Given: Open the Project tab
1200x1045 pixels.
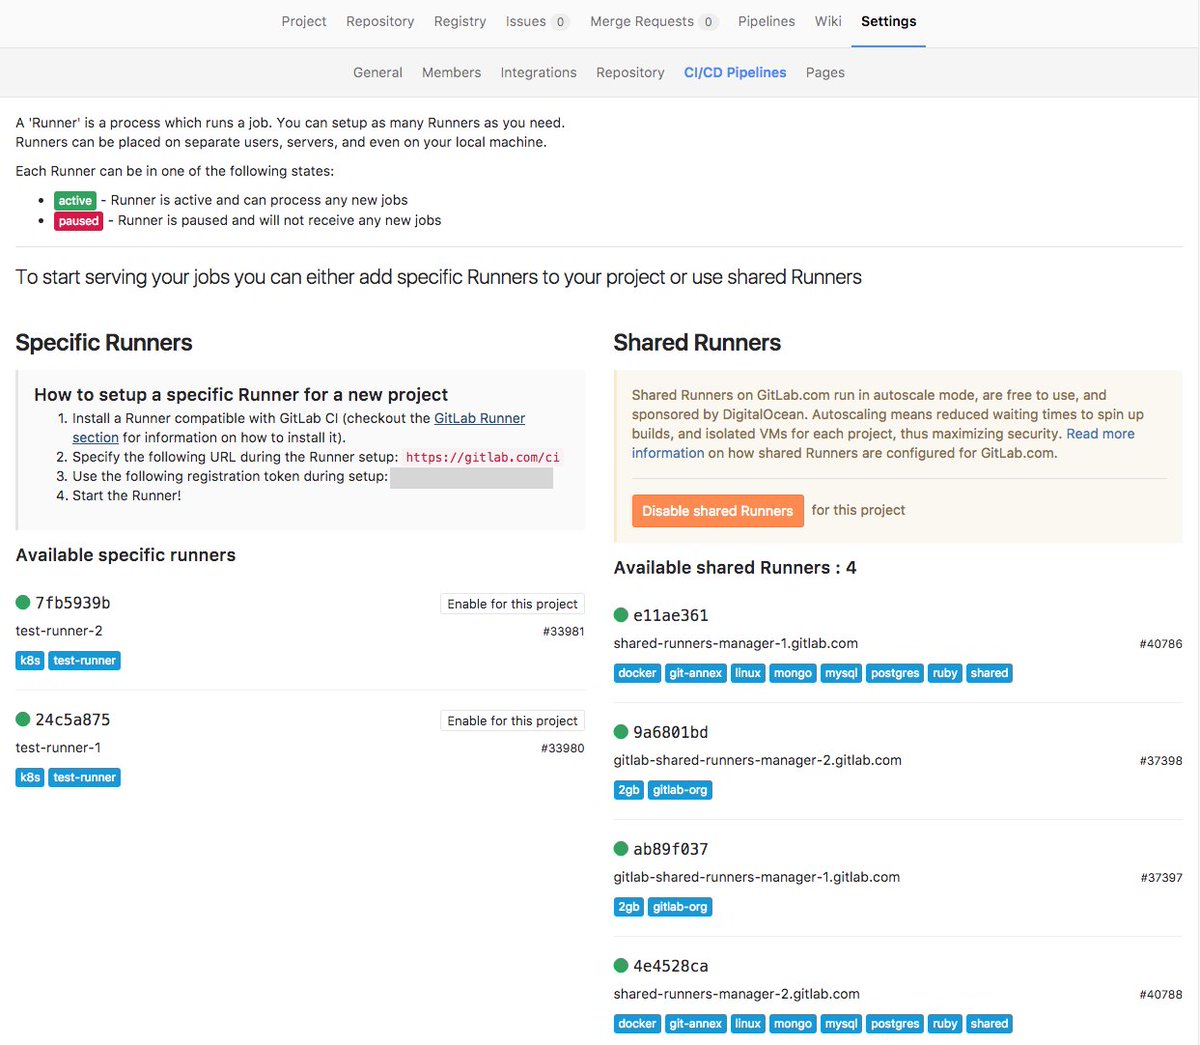Looking at the screenshot, I should pyautogui.click(x=304, y=21).
